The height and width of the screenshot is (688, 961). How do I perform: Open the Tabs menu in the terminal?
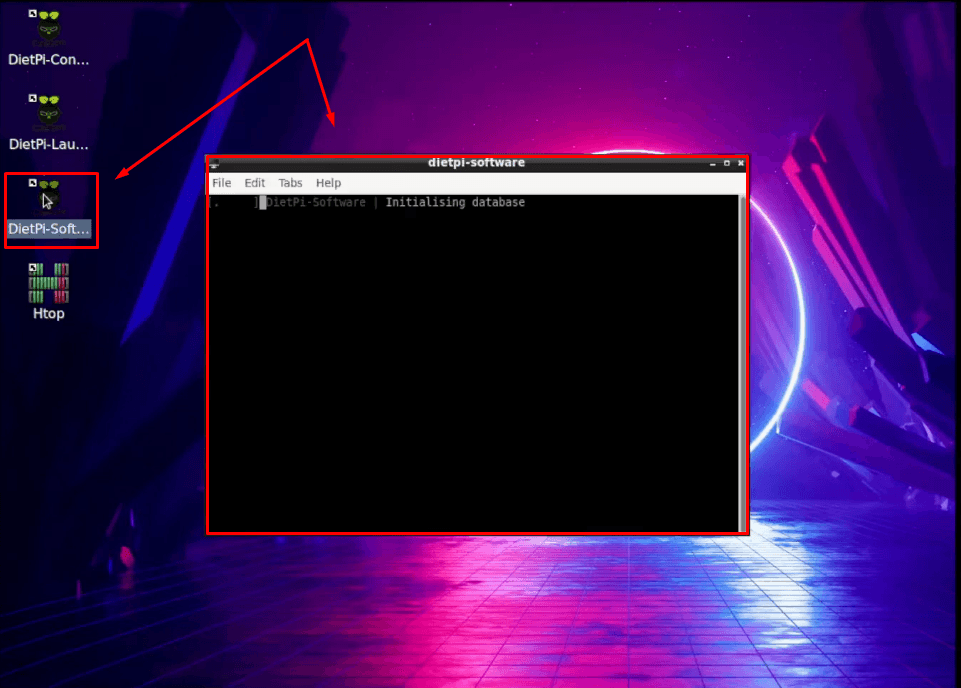pos(290,183)
